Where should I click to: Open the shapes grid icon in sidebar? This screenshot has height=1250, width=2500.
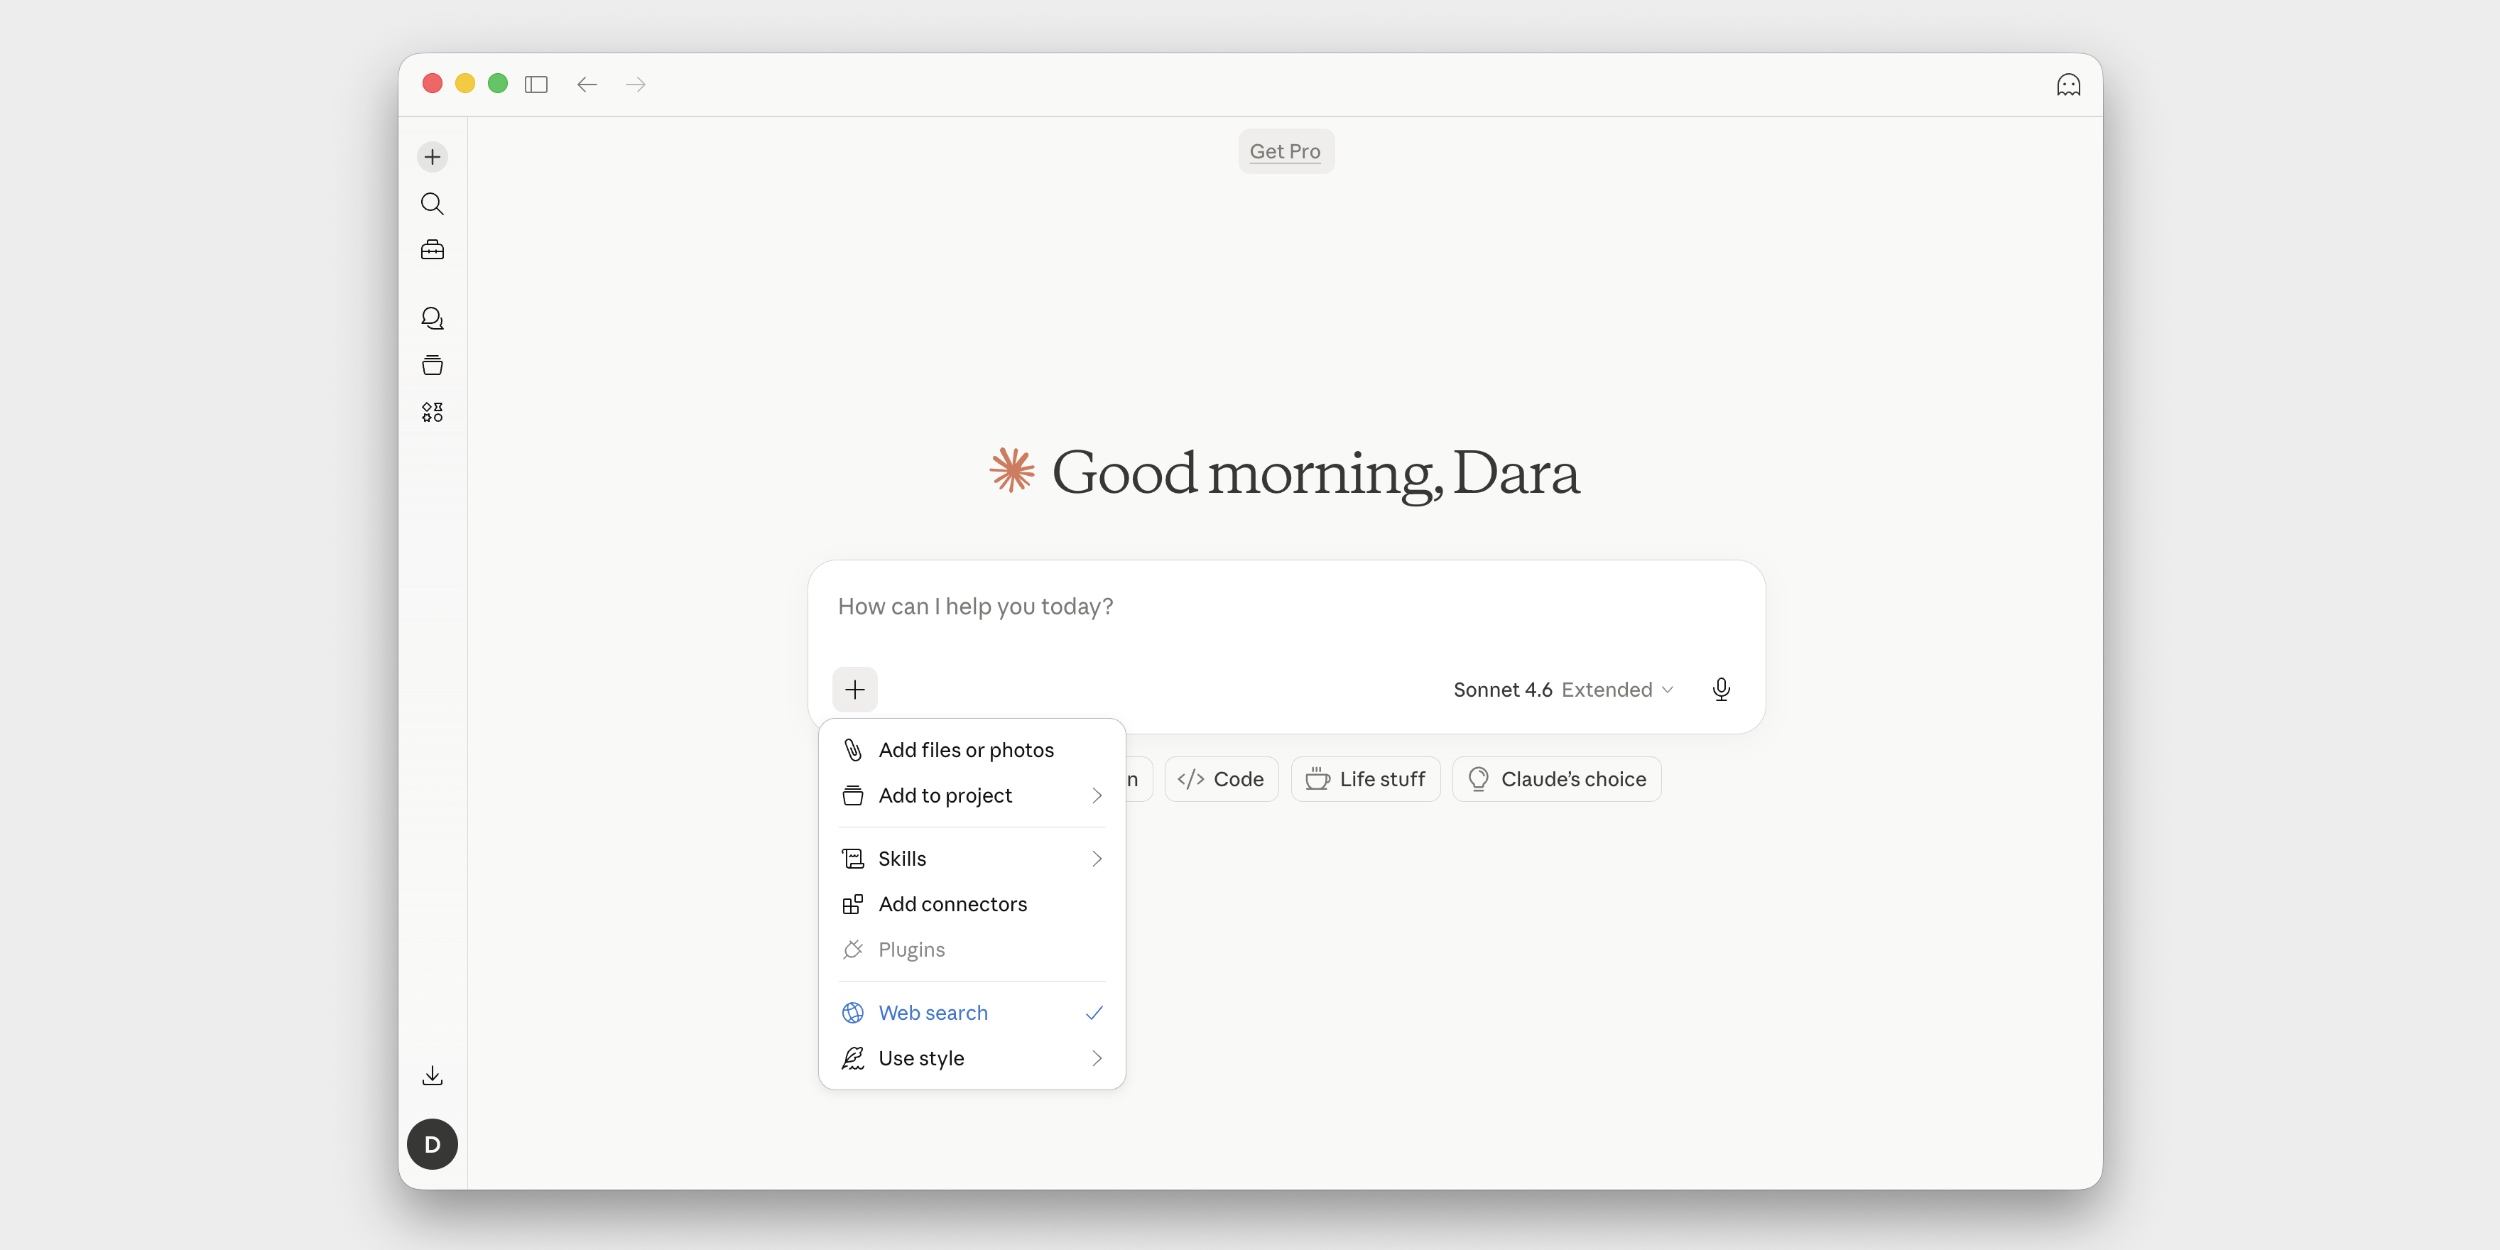coord(432,412)
